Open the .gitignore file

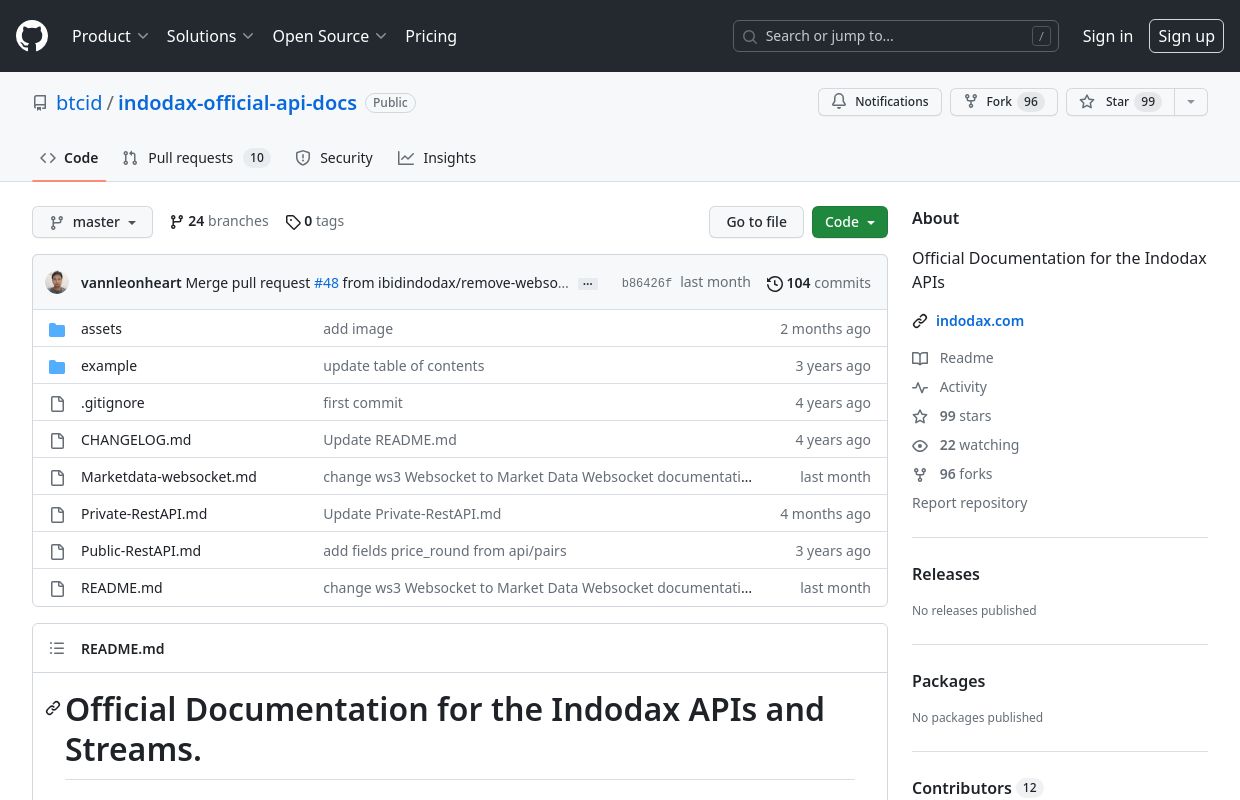coord(113,403)
